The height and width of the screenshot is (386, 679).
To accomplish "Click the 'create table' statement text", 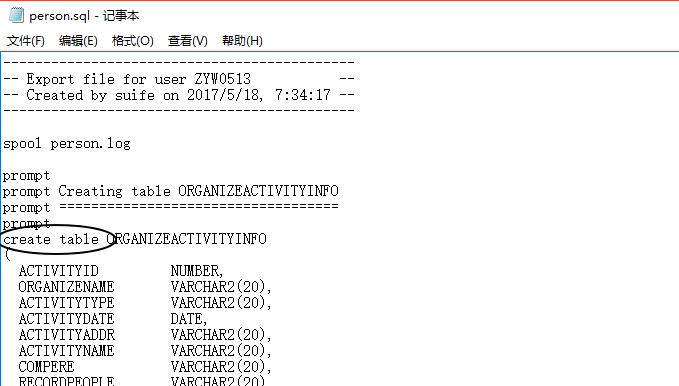I will pos(51,239).
